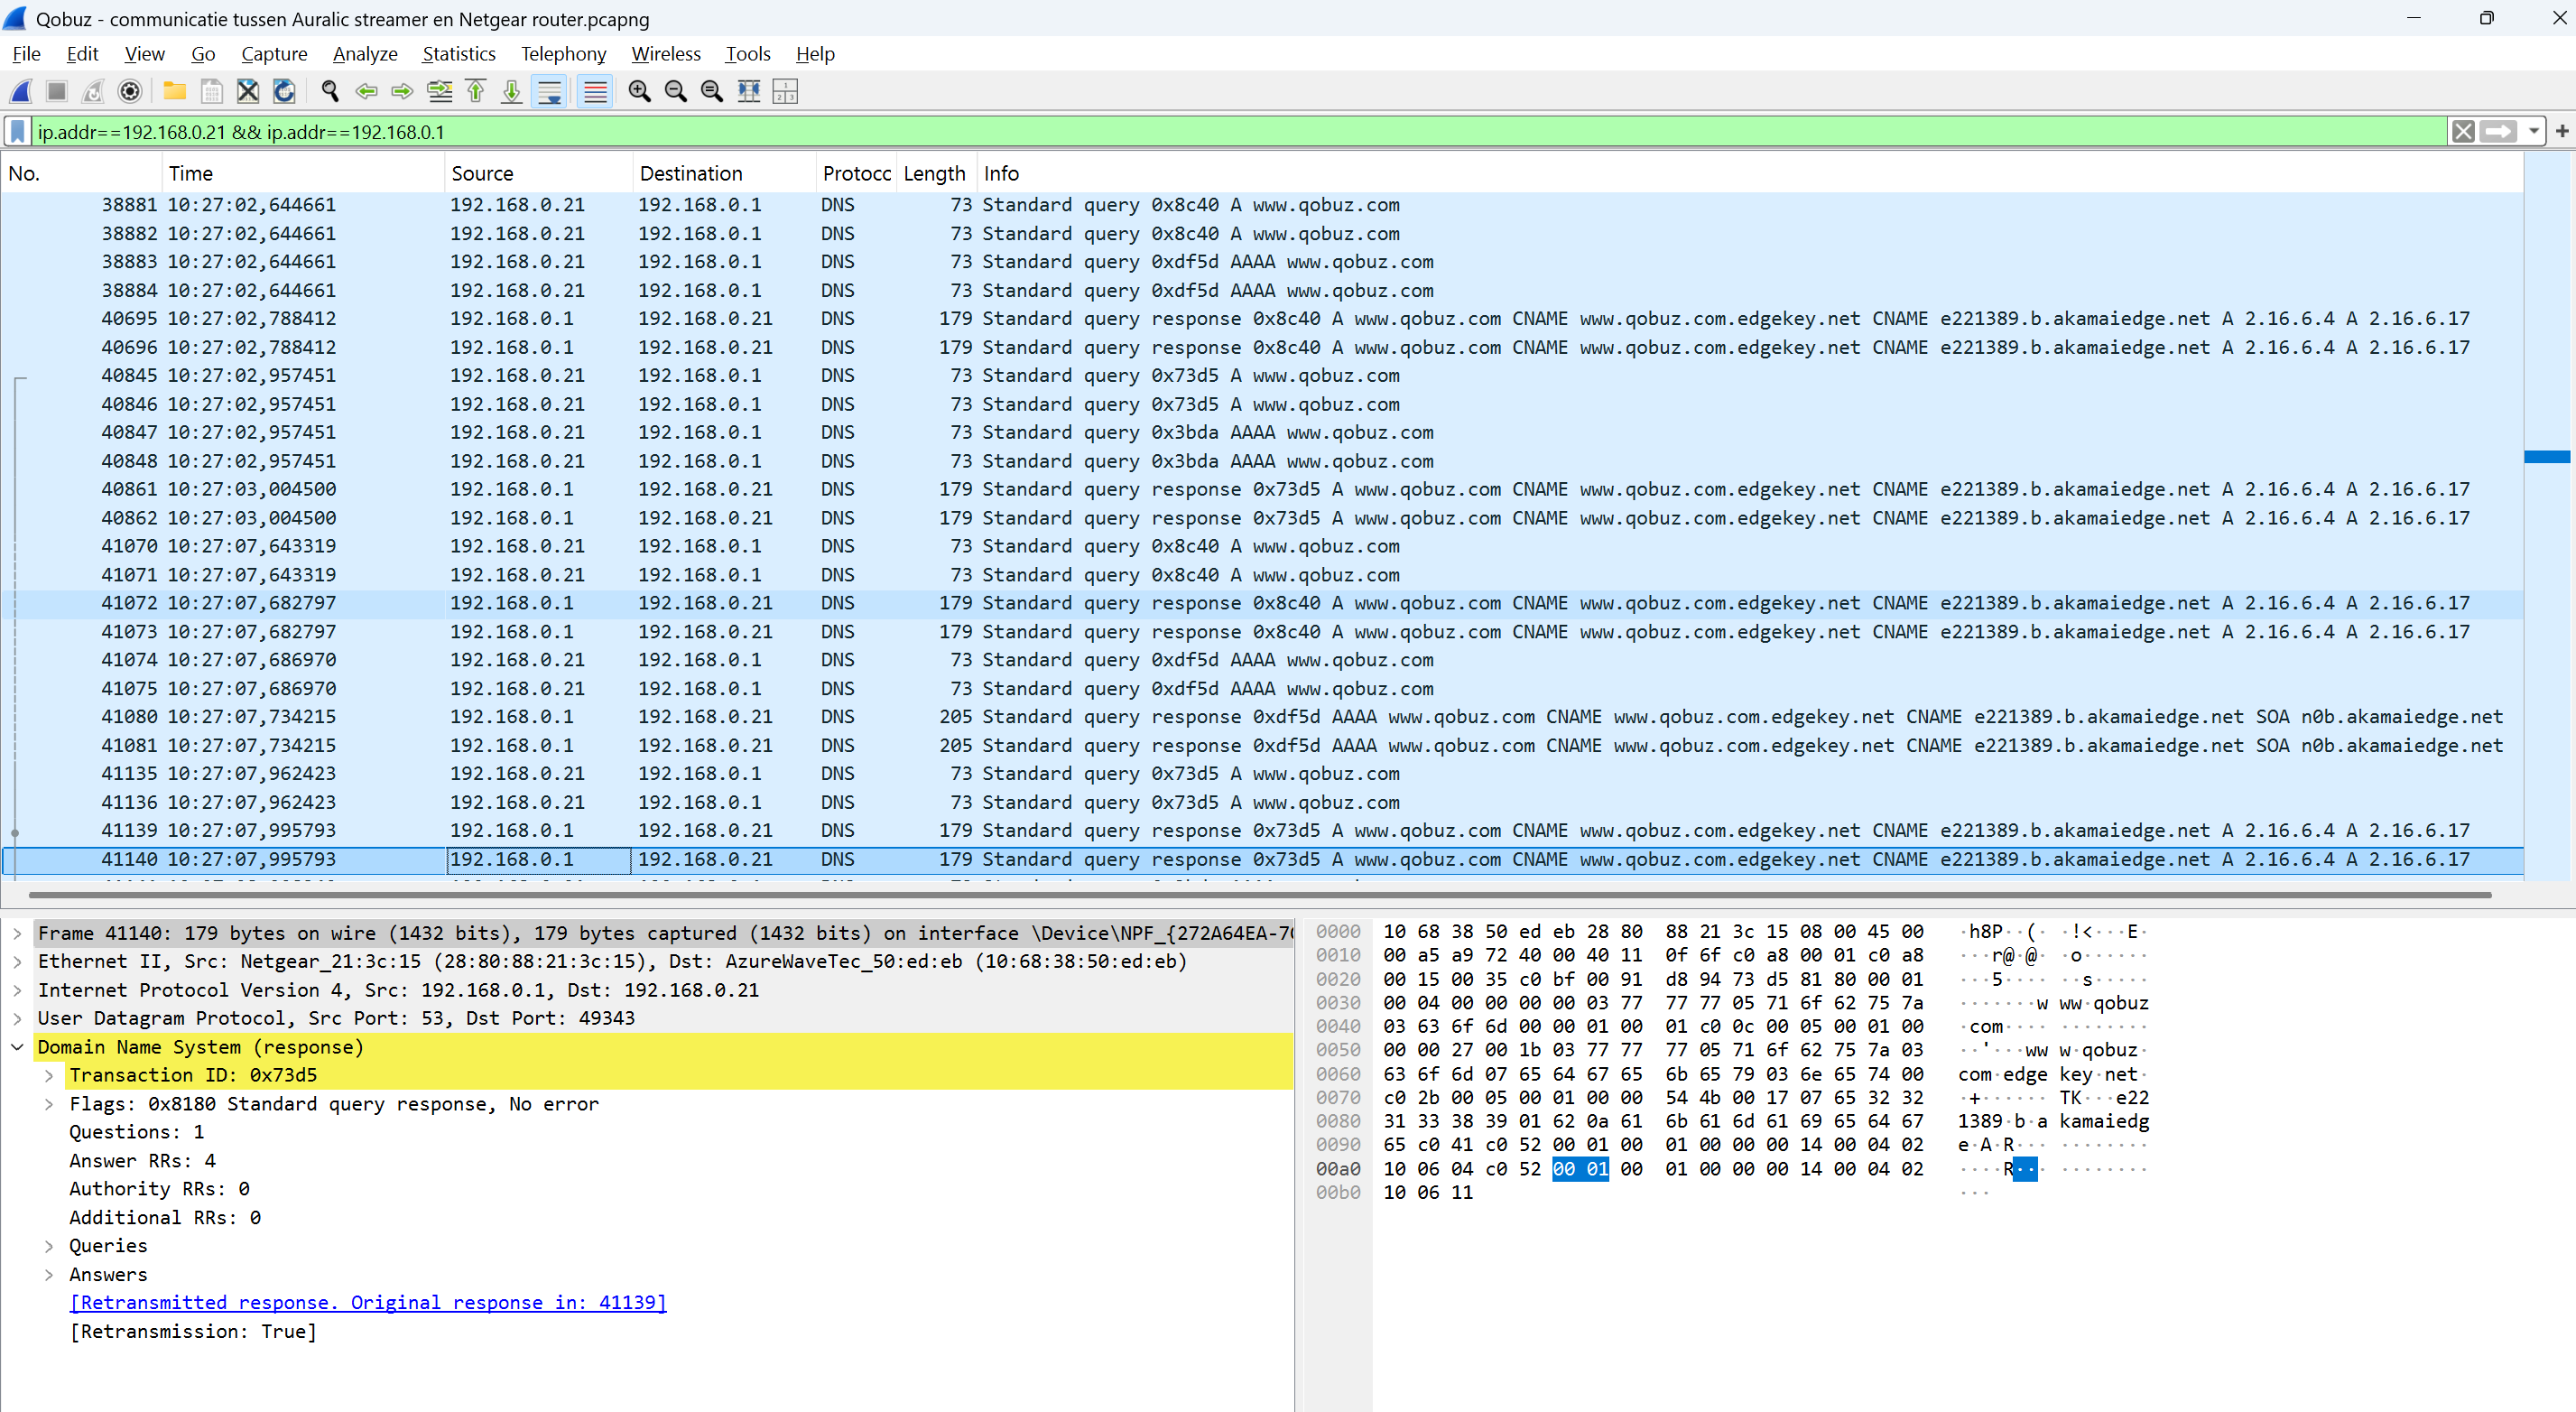Image resolution: width=2576 pixels, height=1412 pixels.
Task: Sort packets by the Info column
Action: point(1749,173)
